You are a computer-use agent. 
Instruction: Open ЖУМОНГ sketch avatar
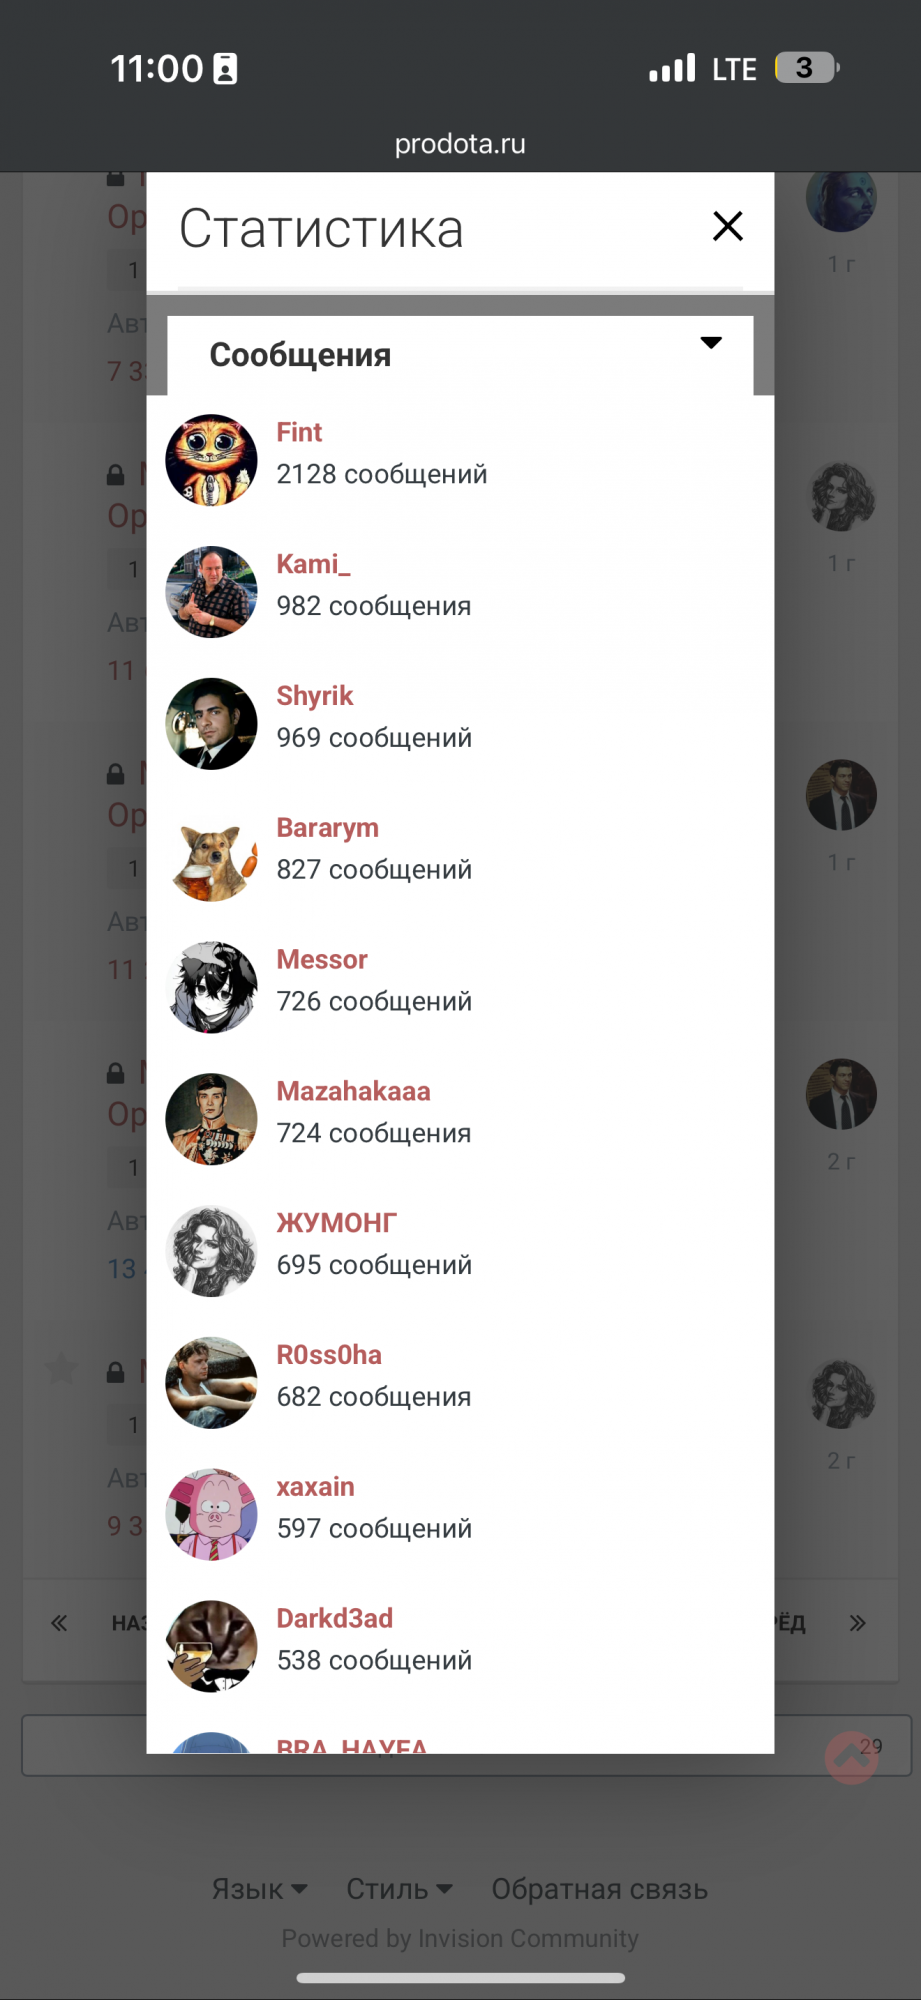pos(211,1251)
